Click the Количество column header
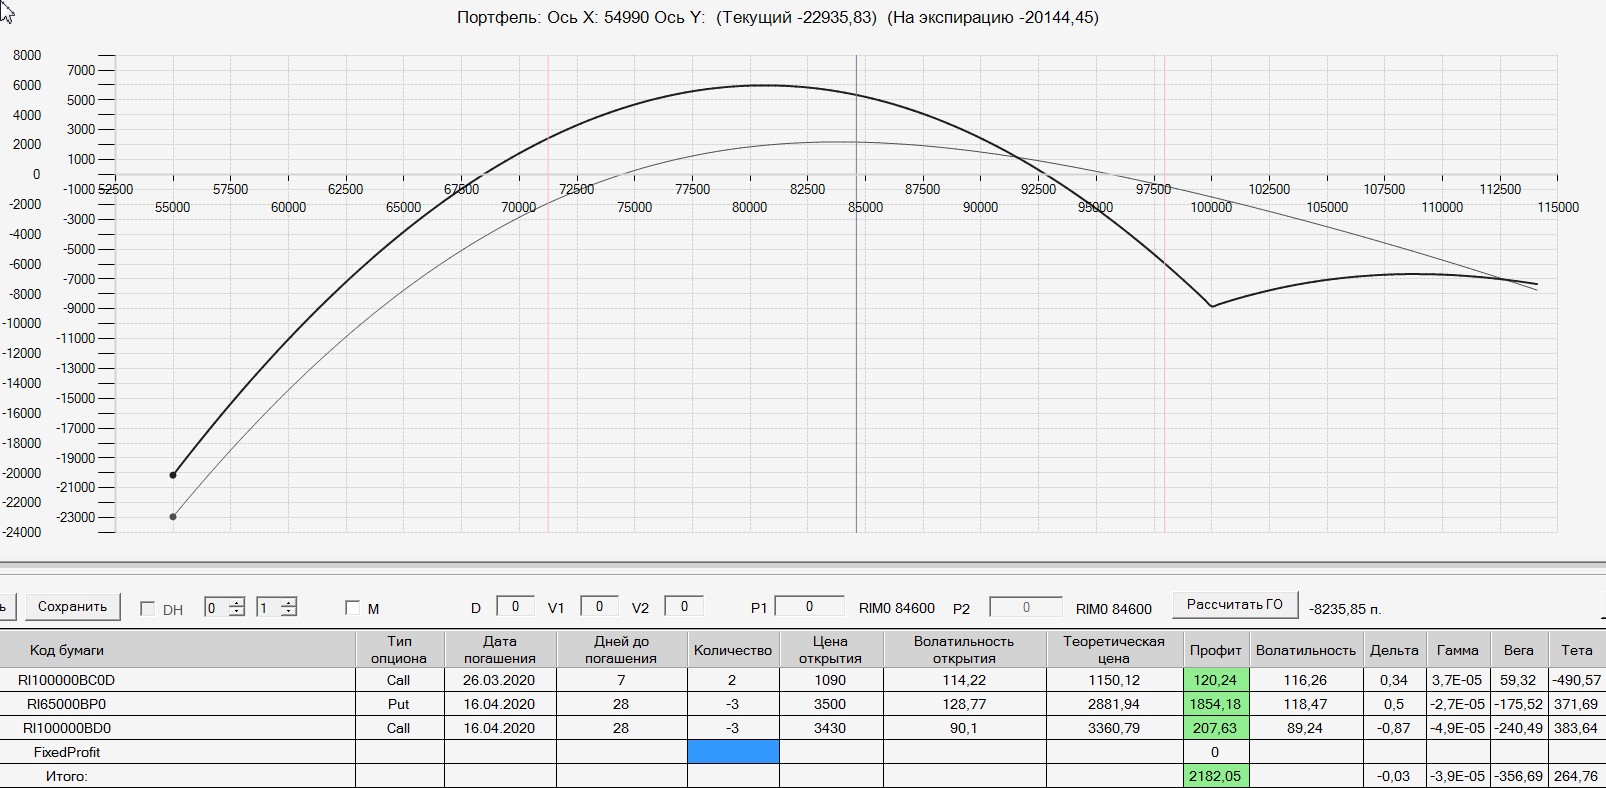Image resolution: width=1606 pixels, height=788 pixels. tap(733, 650)
